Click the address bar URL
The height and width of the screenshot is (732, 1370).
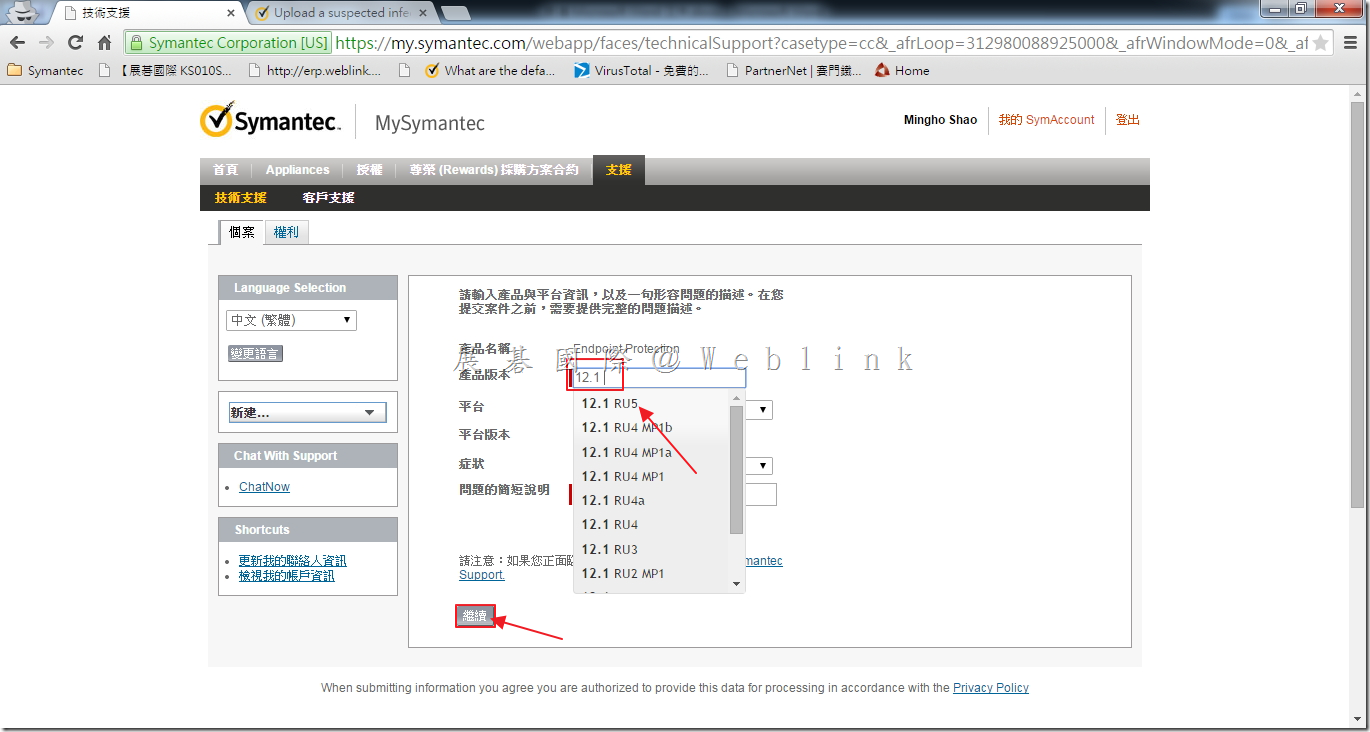coord(820,43)
